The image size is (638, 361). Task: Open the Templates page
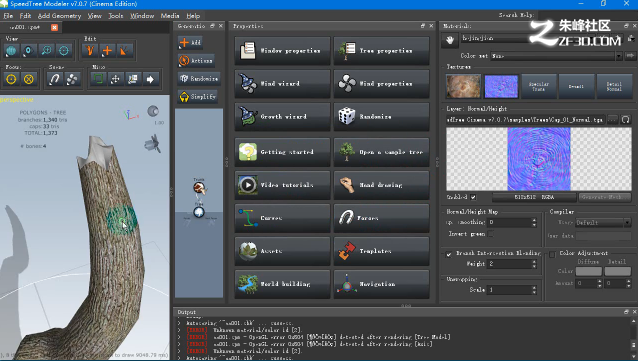[381, 251]
